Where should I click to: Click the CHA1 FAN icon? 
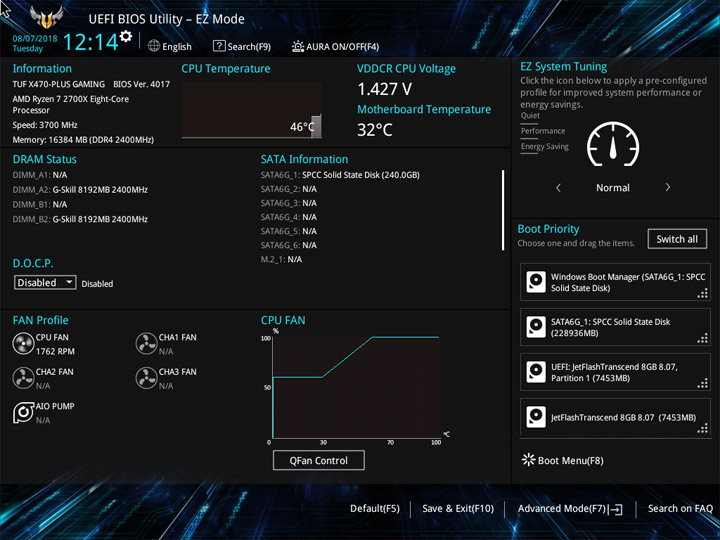146,344
